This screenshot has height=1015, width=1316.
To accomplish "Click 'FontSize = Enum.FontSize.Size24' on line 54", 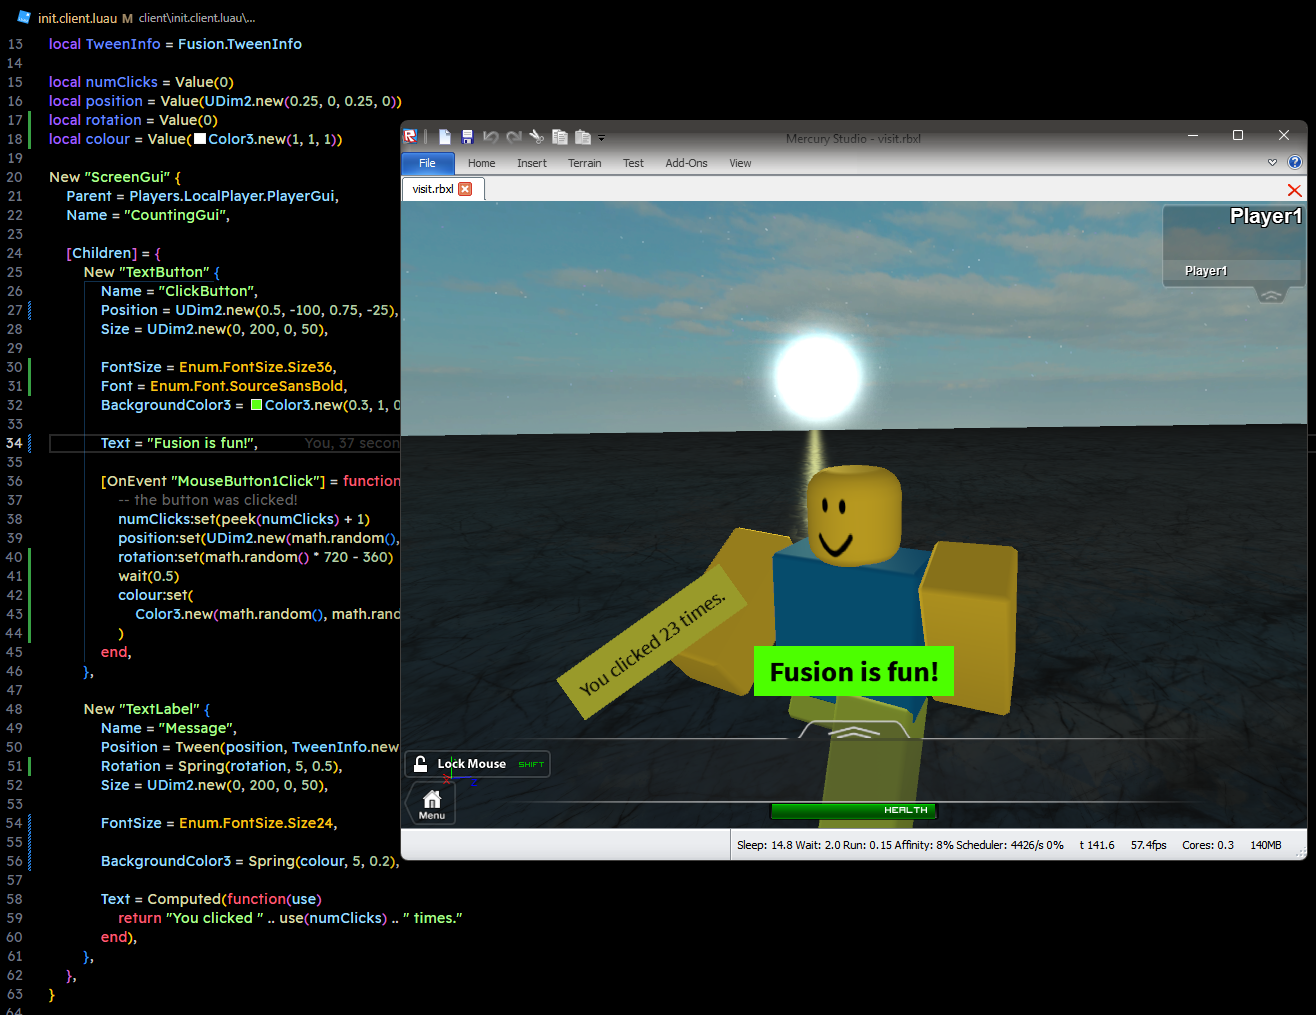I will click(219, 823).
